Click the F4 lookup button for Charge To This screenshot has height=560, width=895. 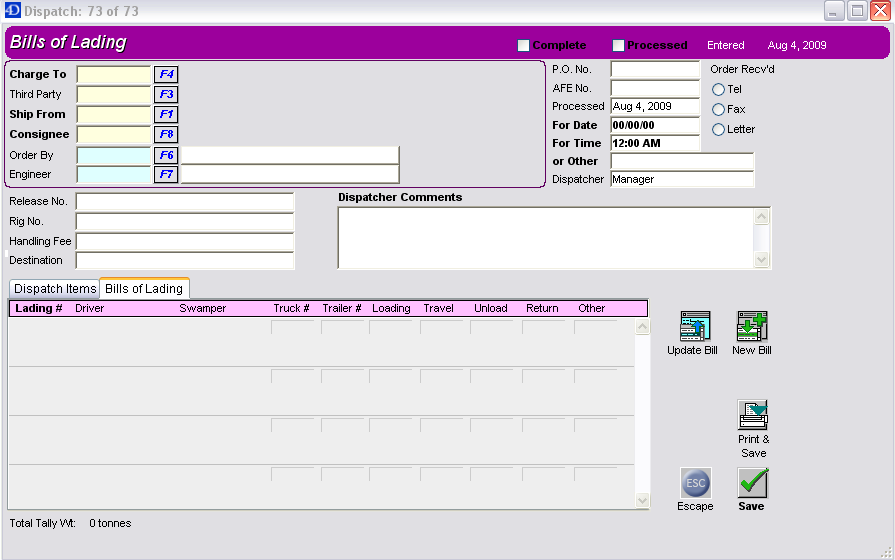point(166,74)
